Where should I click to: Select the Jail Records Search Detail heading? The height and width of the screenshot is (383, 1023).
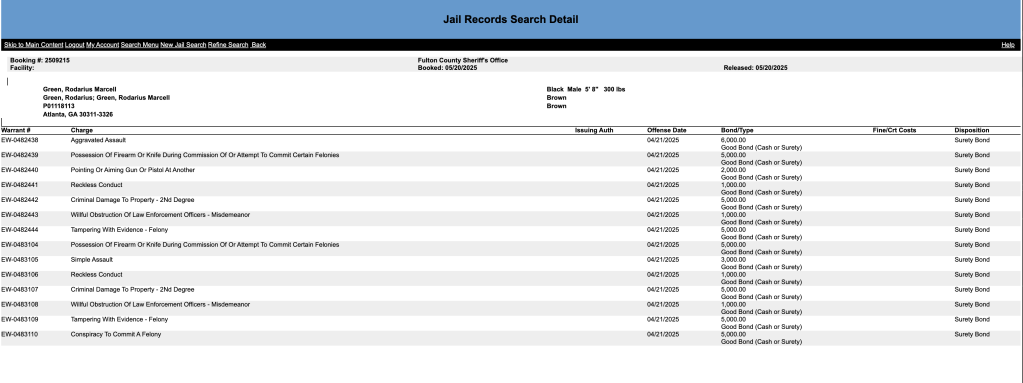point(511,20)
